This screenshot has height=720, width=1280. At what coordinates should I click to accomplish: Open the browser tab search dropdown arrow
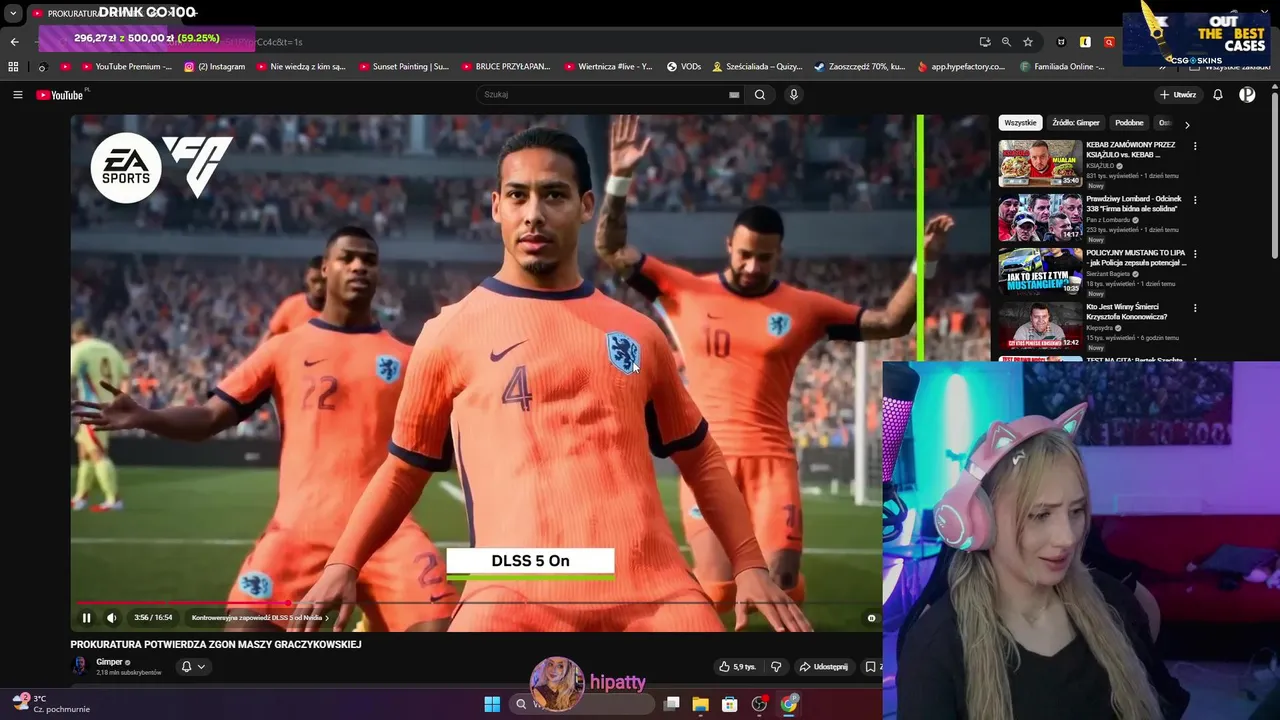13,14
